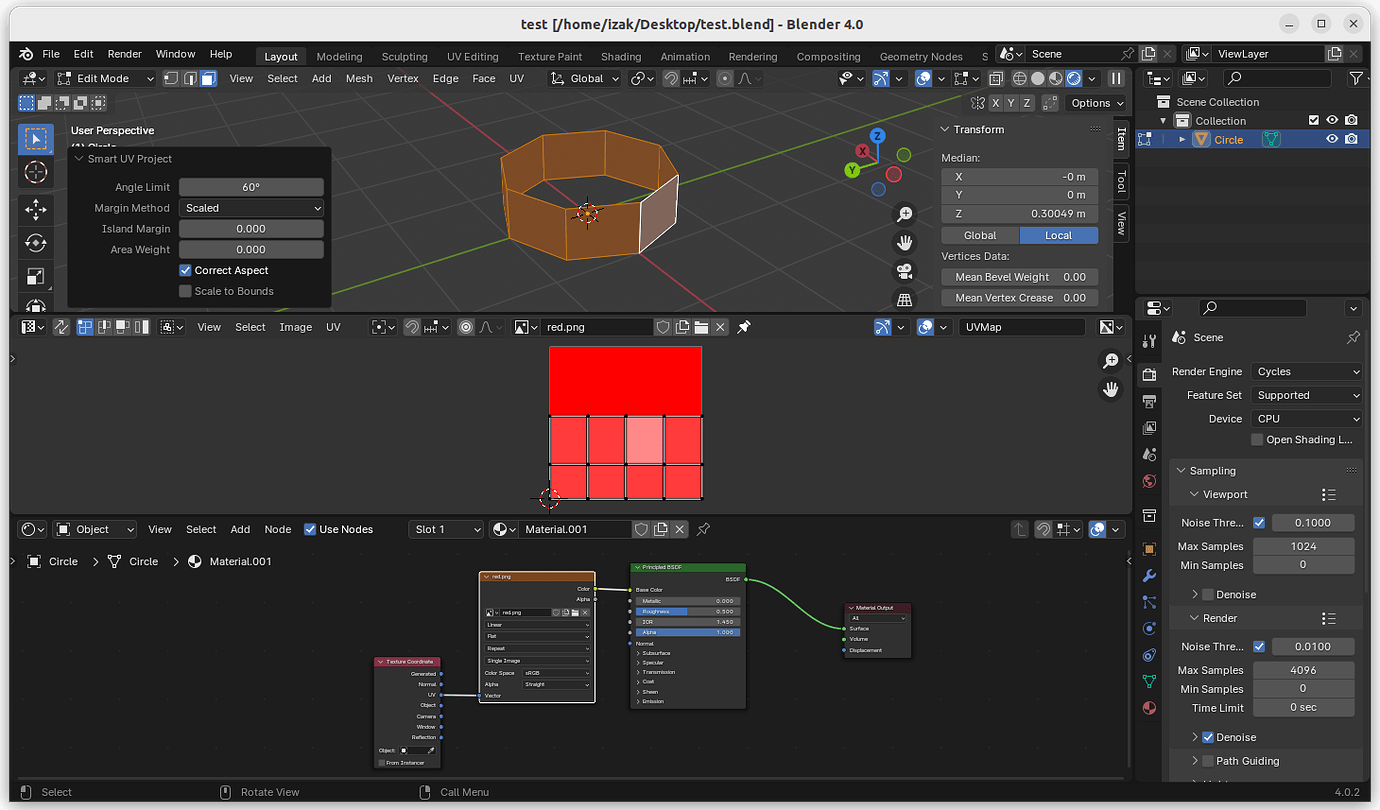Switch to the UV Editing workspace tab
Screen dimensions: 1380x810
(472, 57)
